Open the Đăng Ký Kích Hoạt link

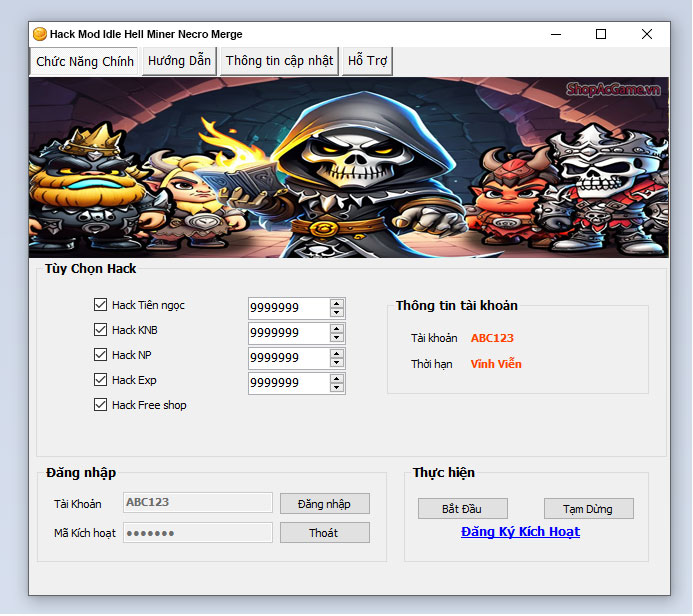point(520,532)
